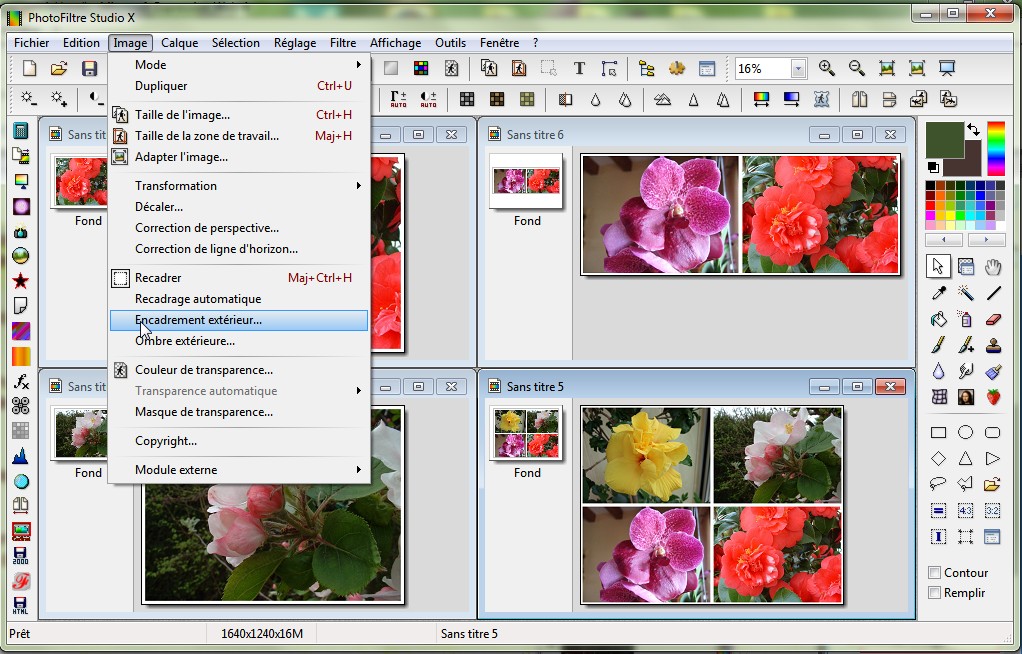Click the zoom in magnifier
1022x654 pixels.
(x=826, y=68)
